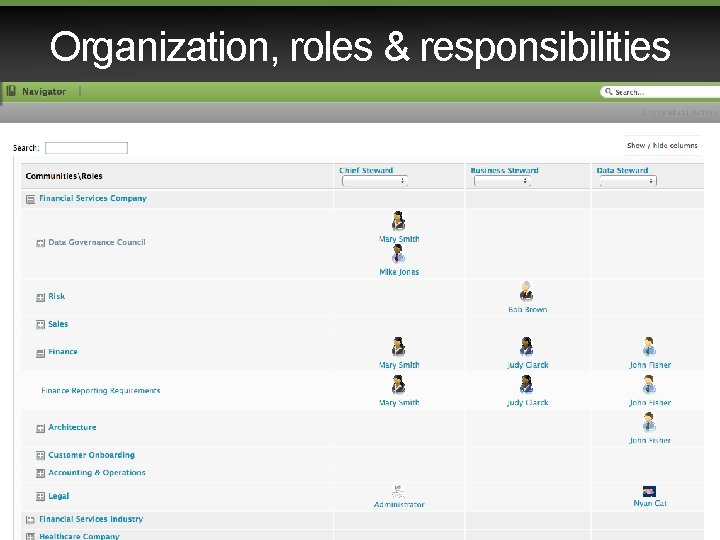Click Mary Smith avatar in Data Governance Council row

coord(398,221)
